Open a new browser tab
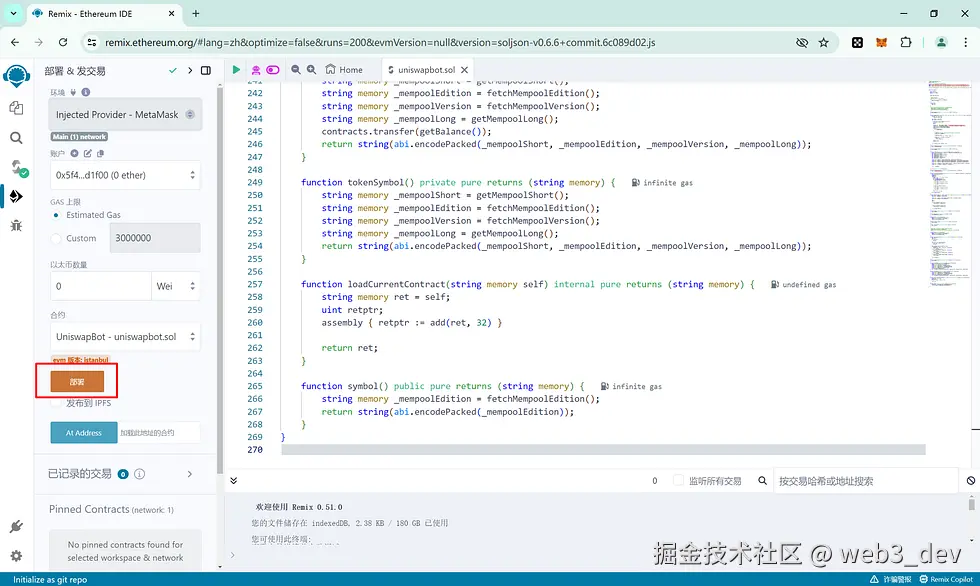980x586 pixels. coord(196,13)
